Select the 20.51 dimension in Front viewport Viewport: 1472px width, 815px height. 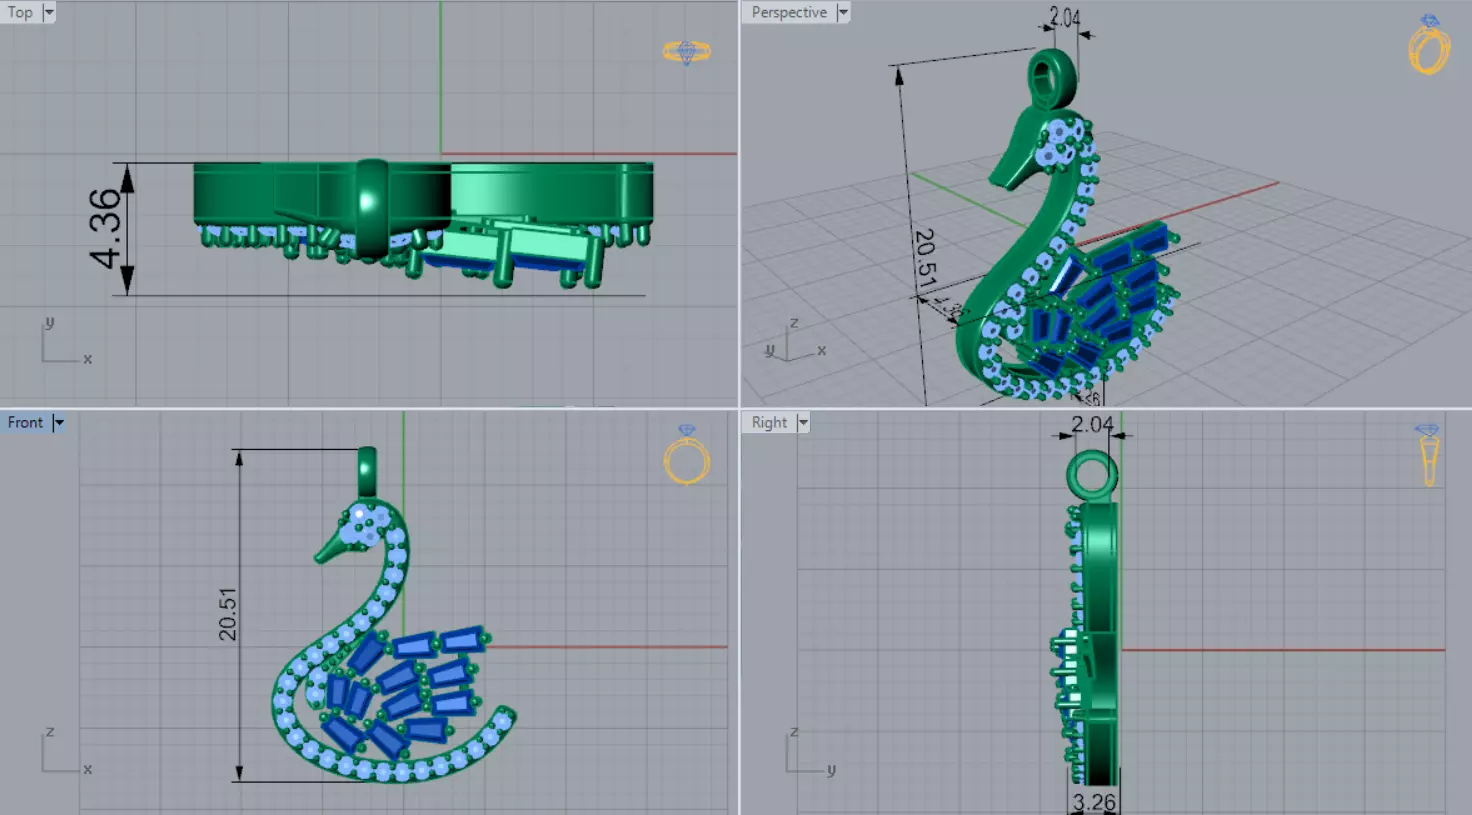[228, 614]
